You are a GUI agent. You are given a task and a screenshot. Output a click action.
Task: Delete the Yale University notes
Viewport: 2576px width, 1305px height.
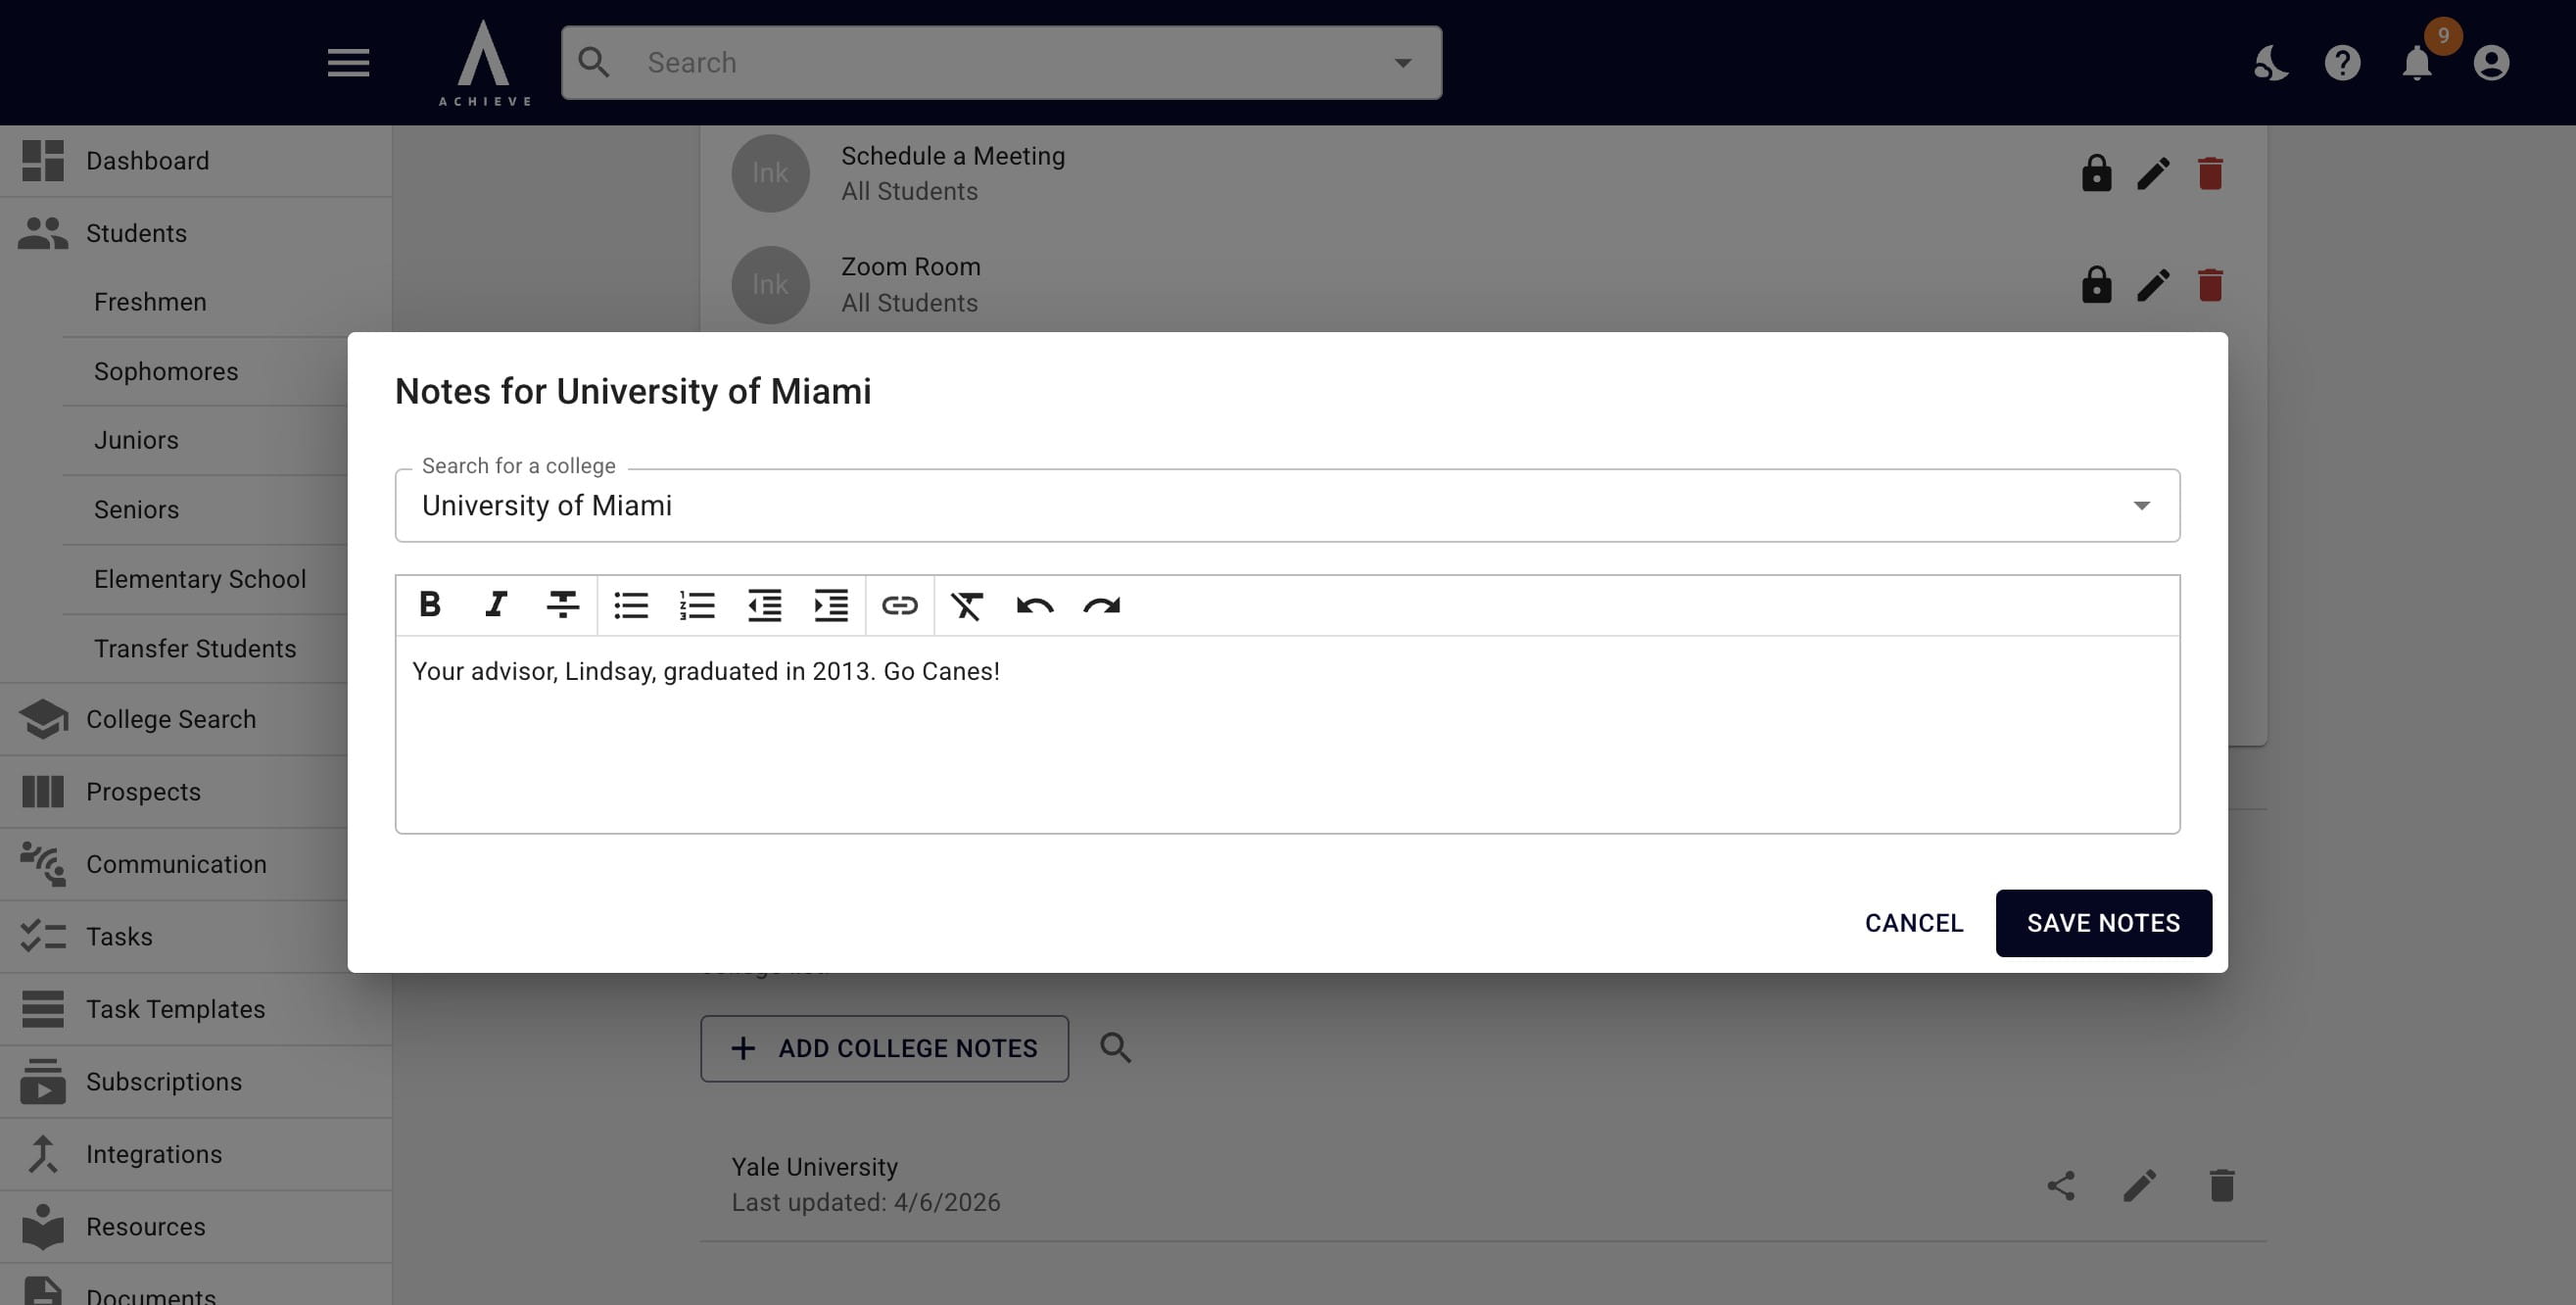tap(2221, 1185)
